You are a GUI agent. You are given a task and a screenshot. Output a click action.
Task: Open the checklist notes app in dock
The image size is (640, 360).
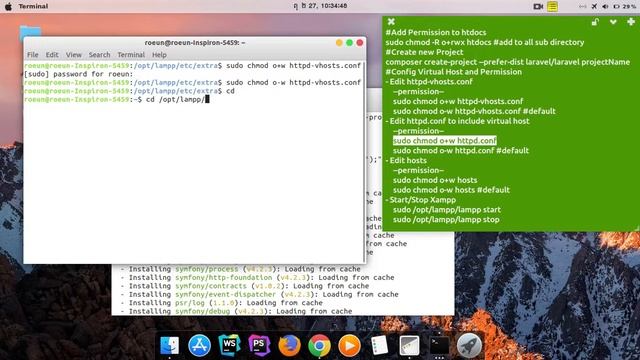379,345
